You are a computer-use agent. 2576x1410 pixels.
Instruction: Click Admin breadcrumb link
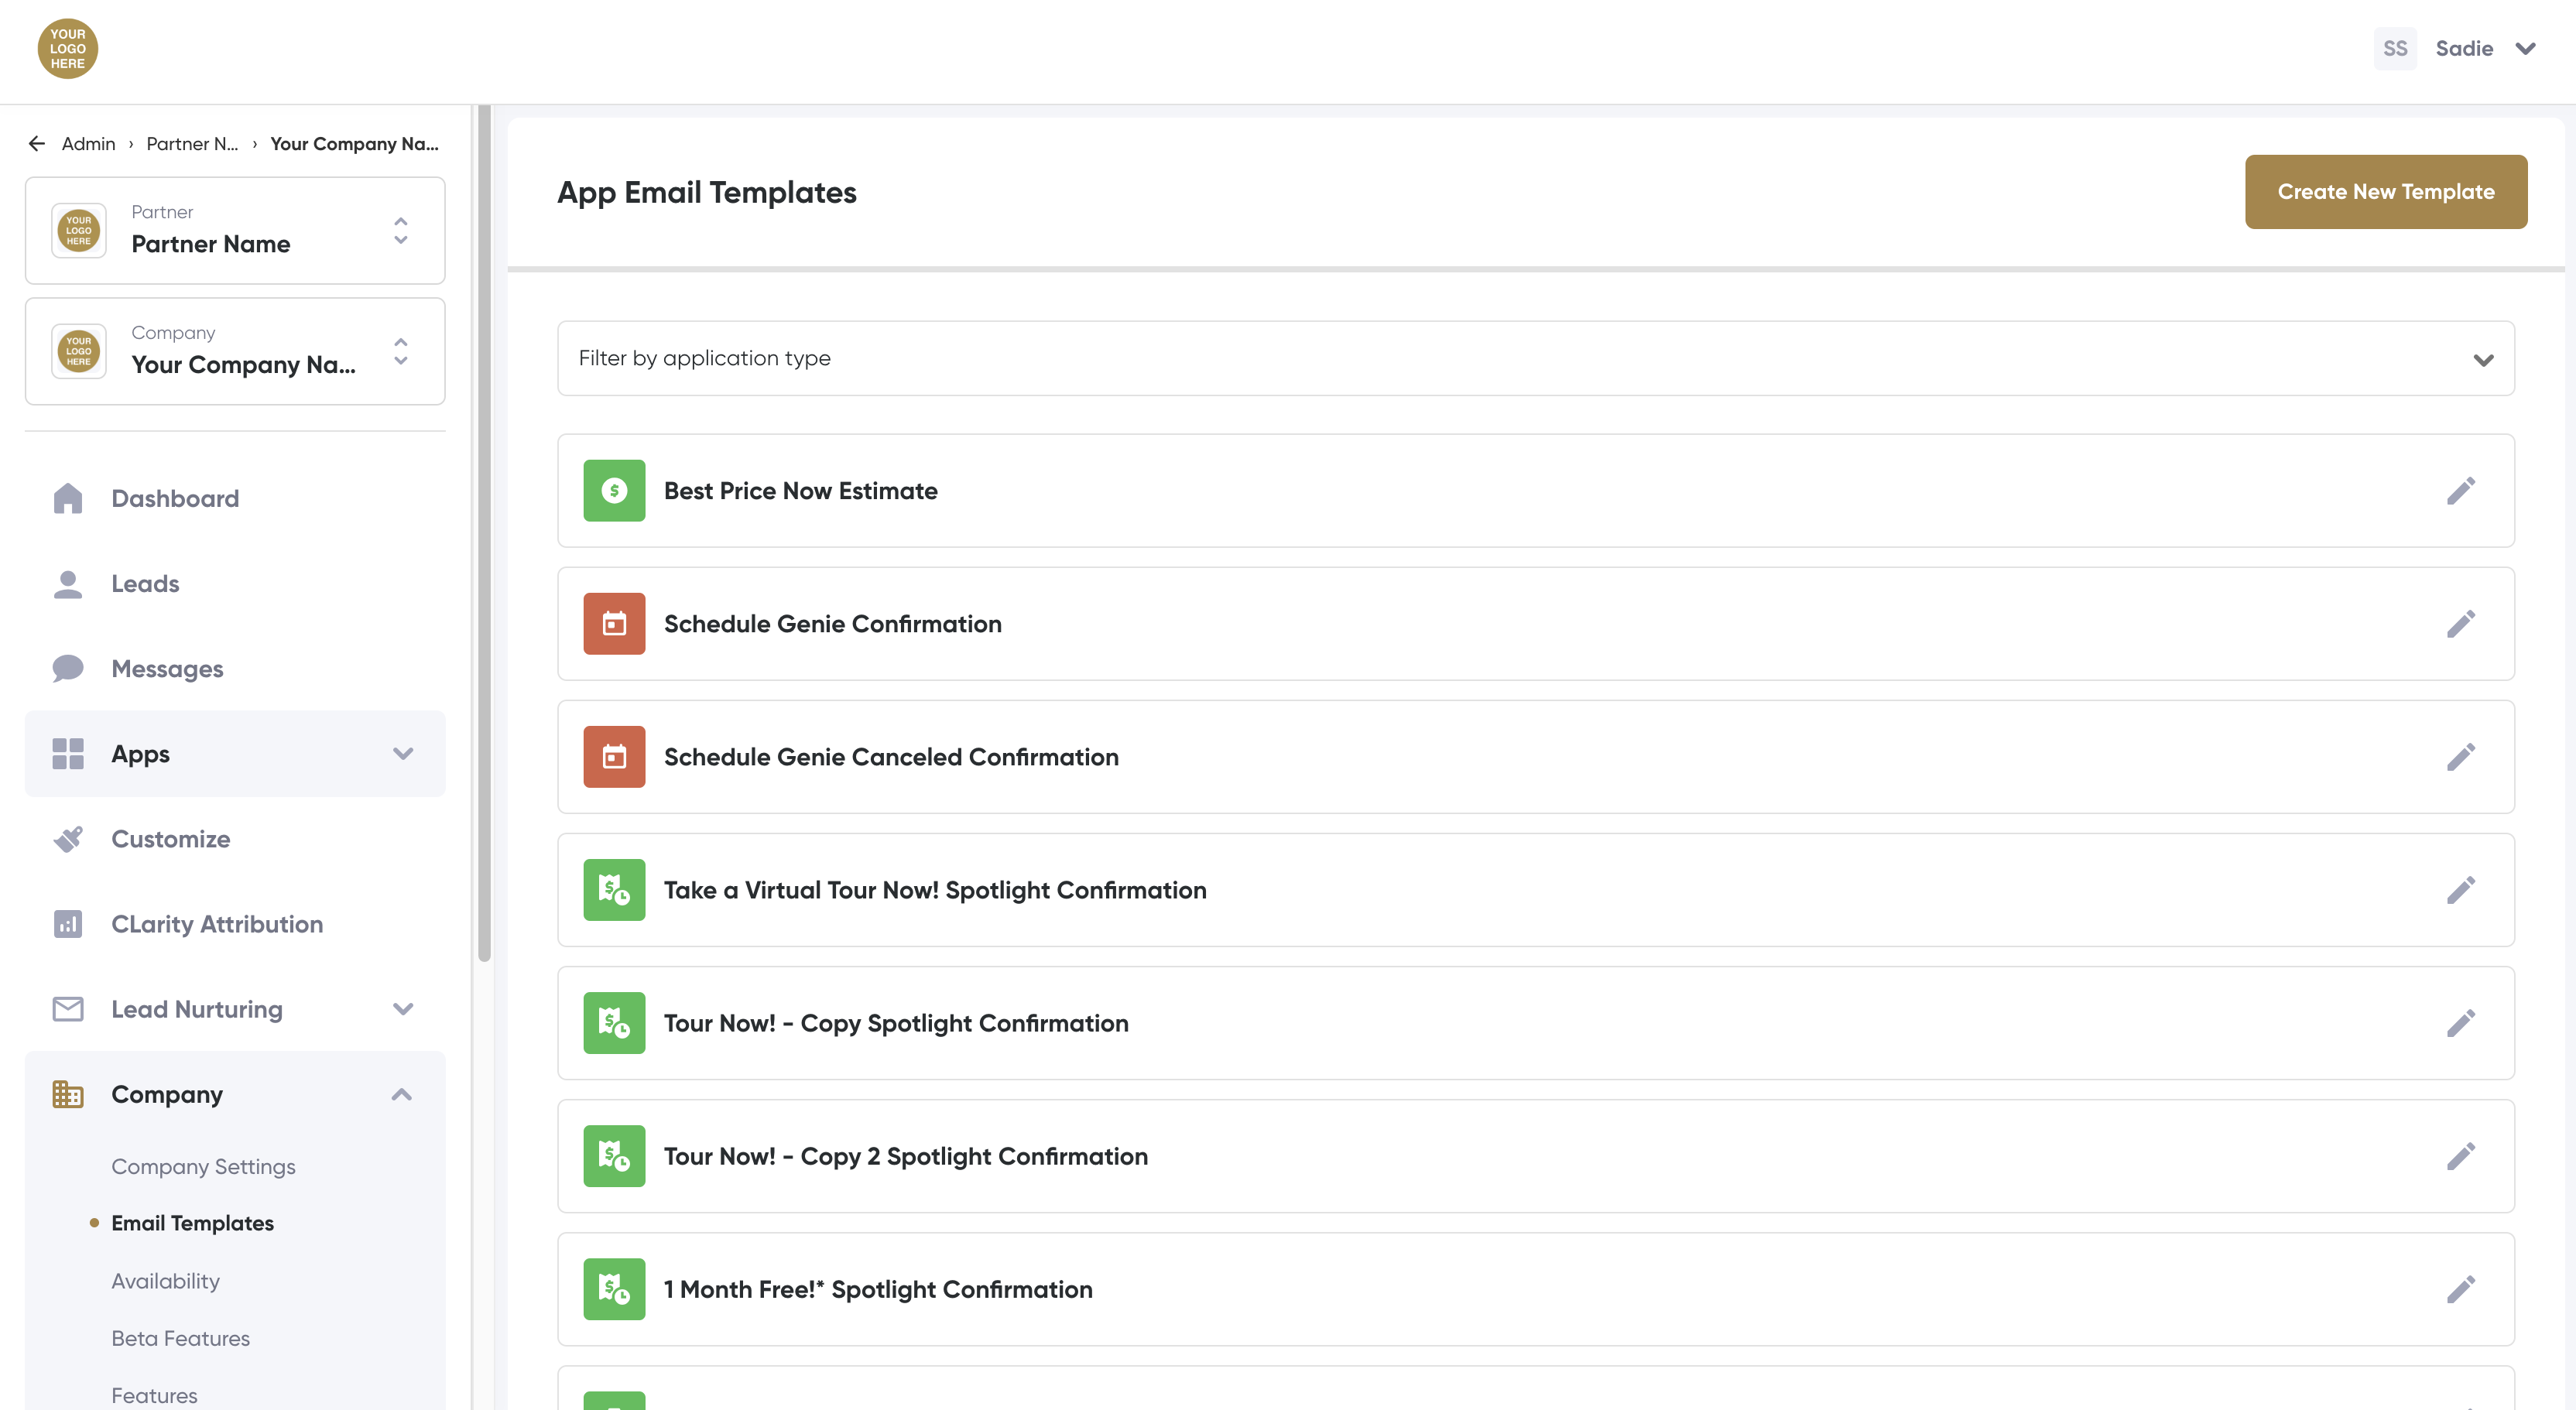[88, 144]
